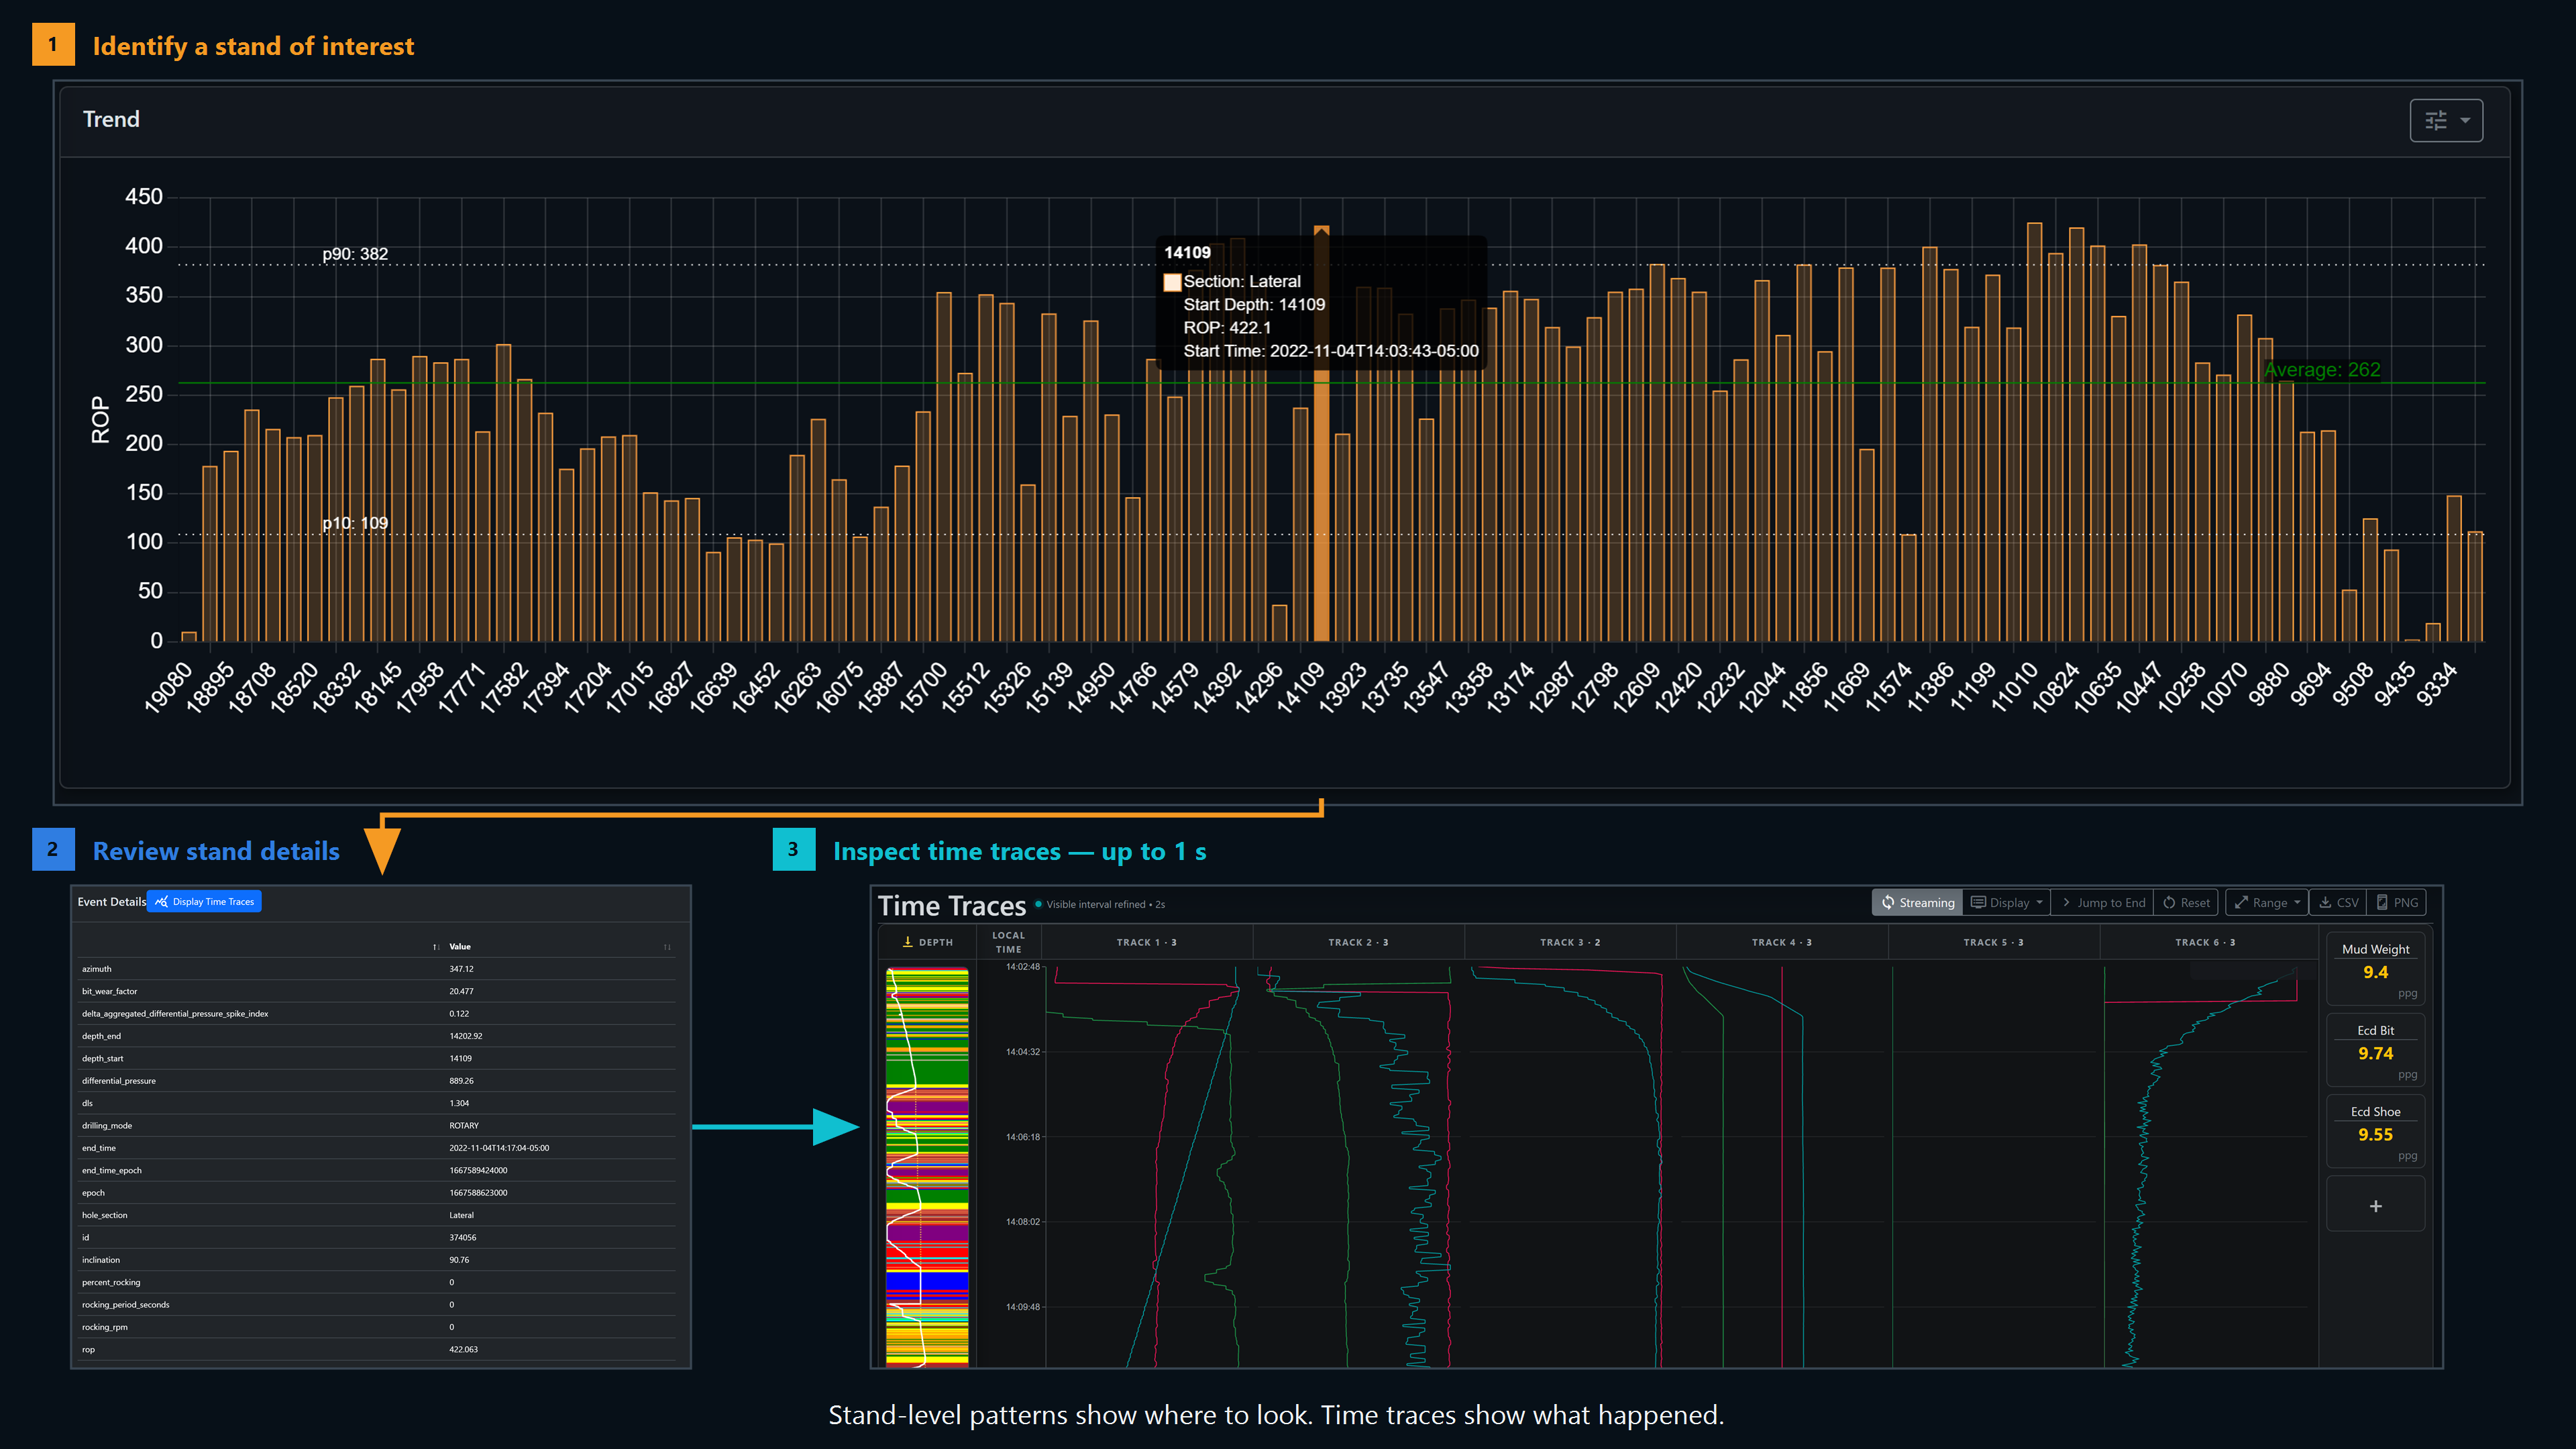Click the azimuth row value 347.12

[461, 969]
